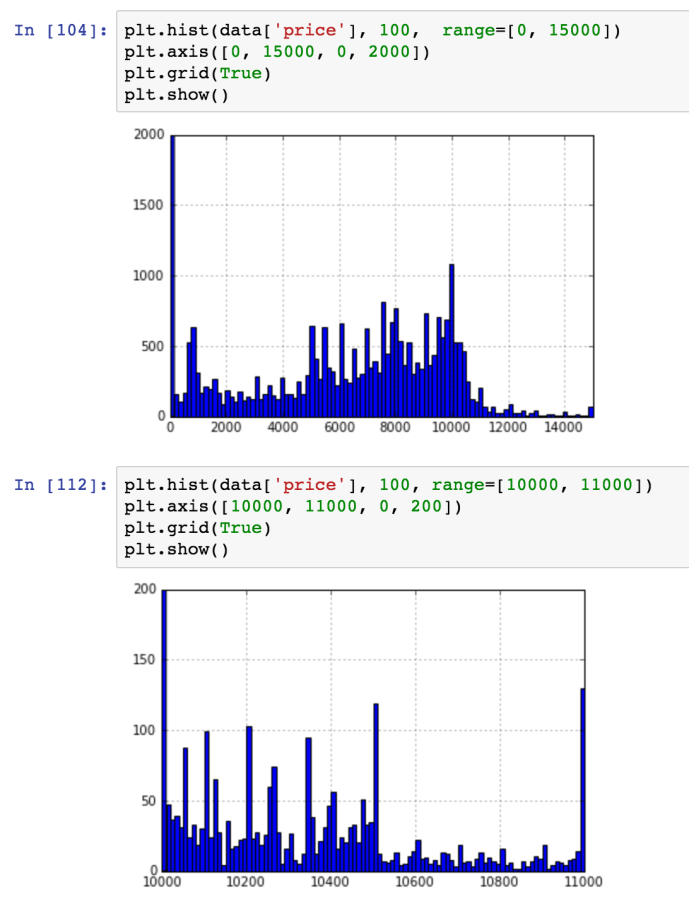Click the 150 y-axis label on bottom plot
This screenshot has height=913, width=689.
point(145,660)
